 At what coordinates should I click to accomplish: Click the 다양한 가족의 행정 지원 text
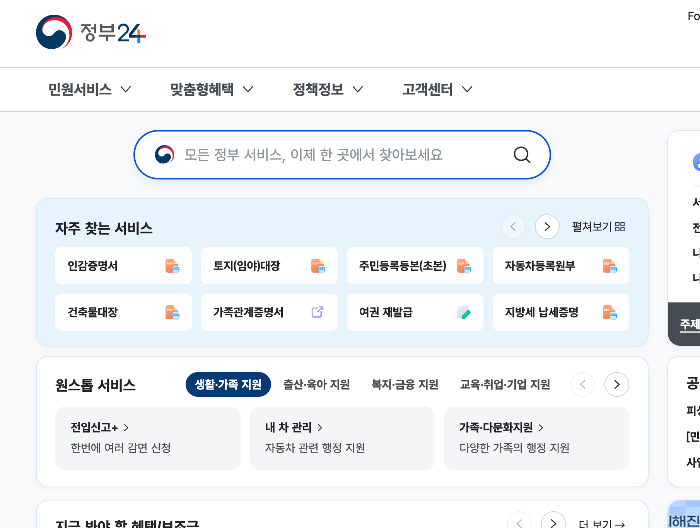pos(514,448)
